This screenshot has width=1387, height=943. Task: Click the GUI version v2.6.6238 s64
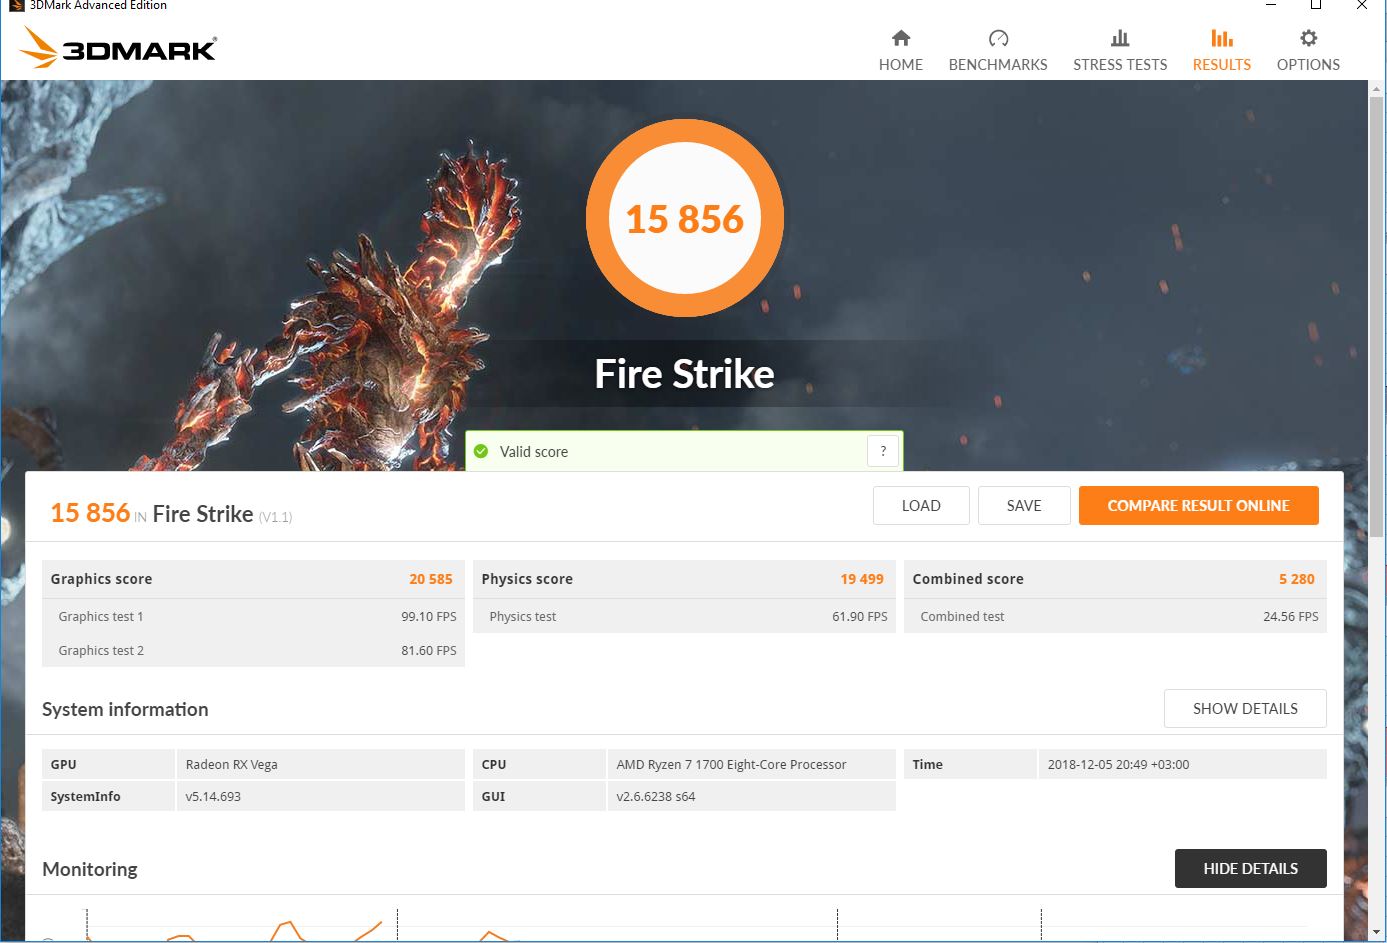click(656, 796)
